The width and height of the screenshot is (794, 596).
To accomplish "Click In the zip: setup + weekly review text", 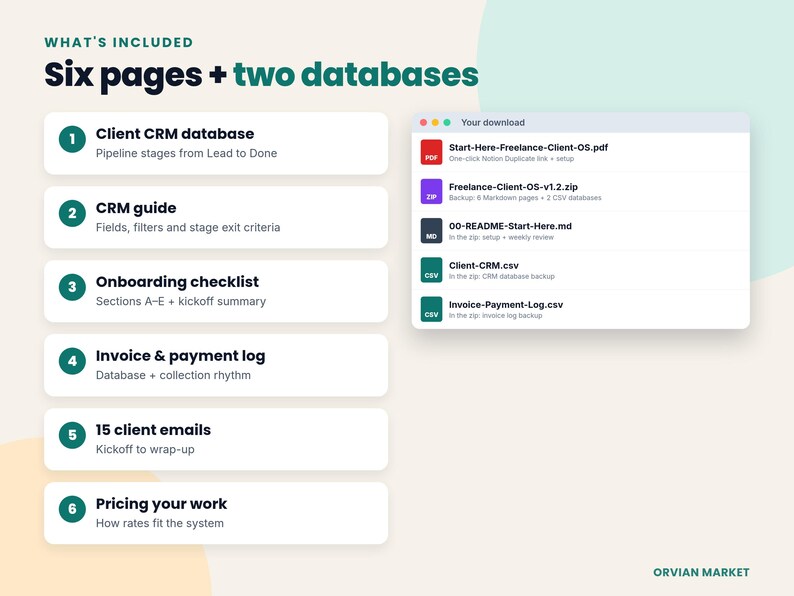I will pyautogui.click(x=501, y=237).
